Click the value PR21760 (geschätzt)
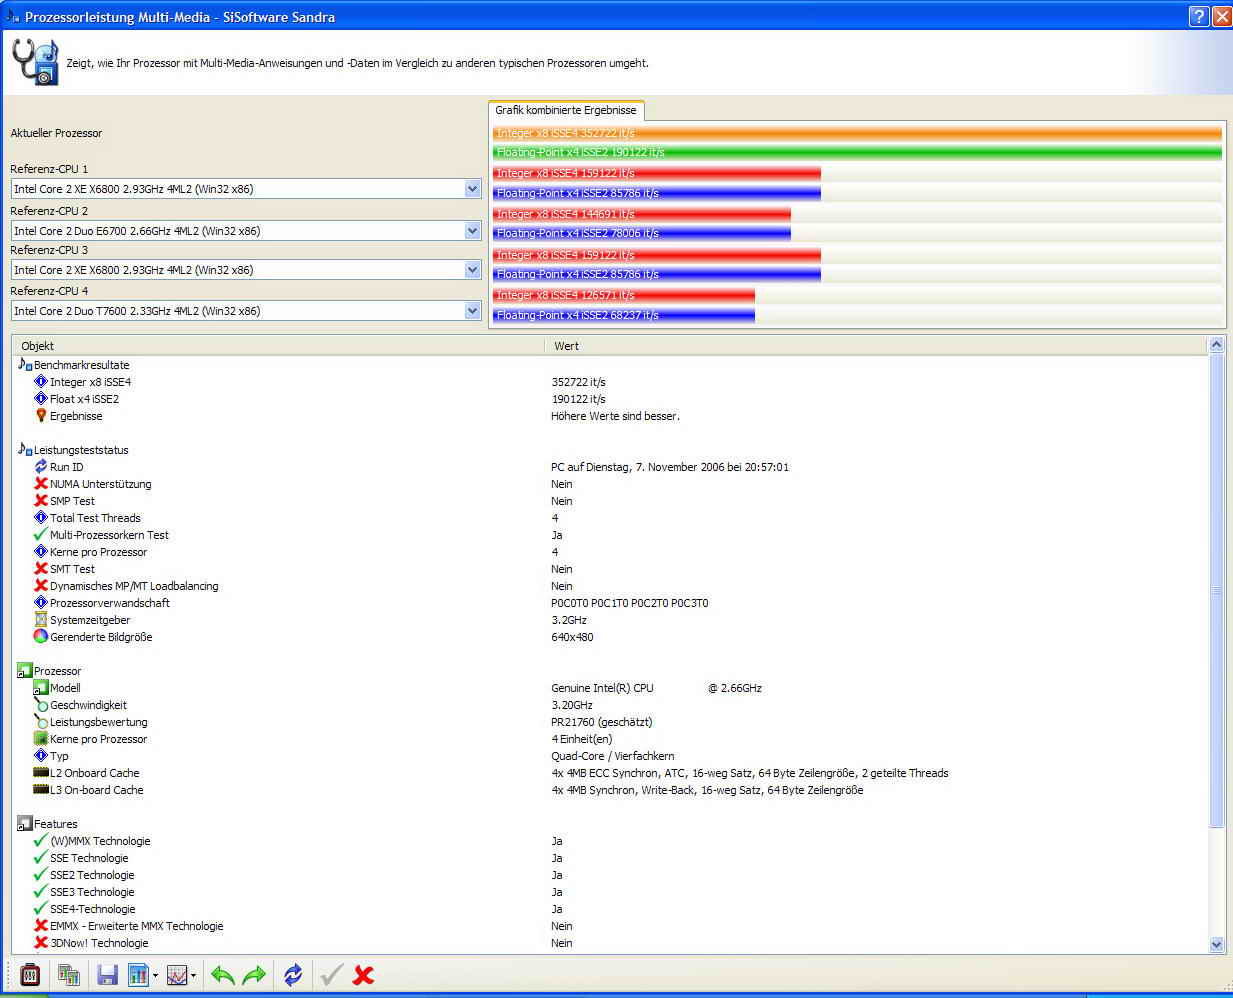The image size is (1233, 998). 601,722
